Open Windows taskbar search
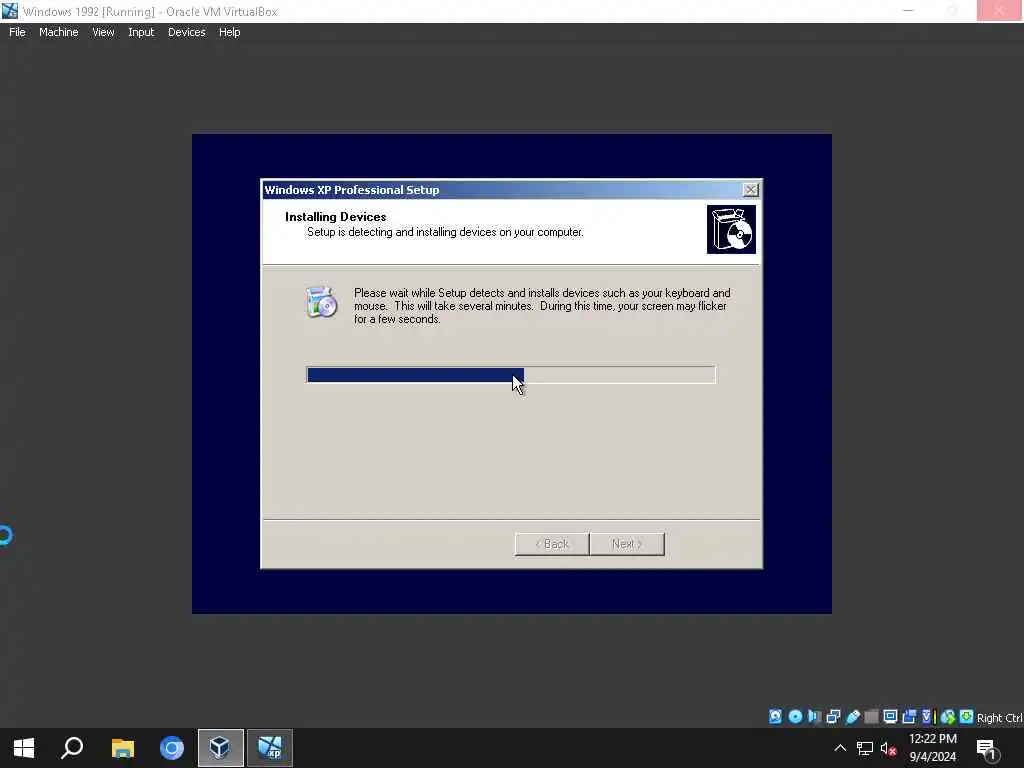The height and width of the screenshot is (768, 1024). [x=72, y=748]
